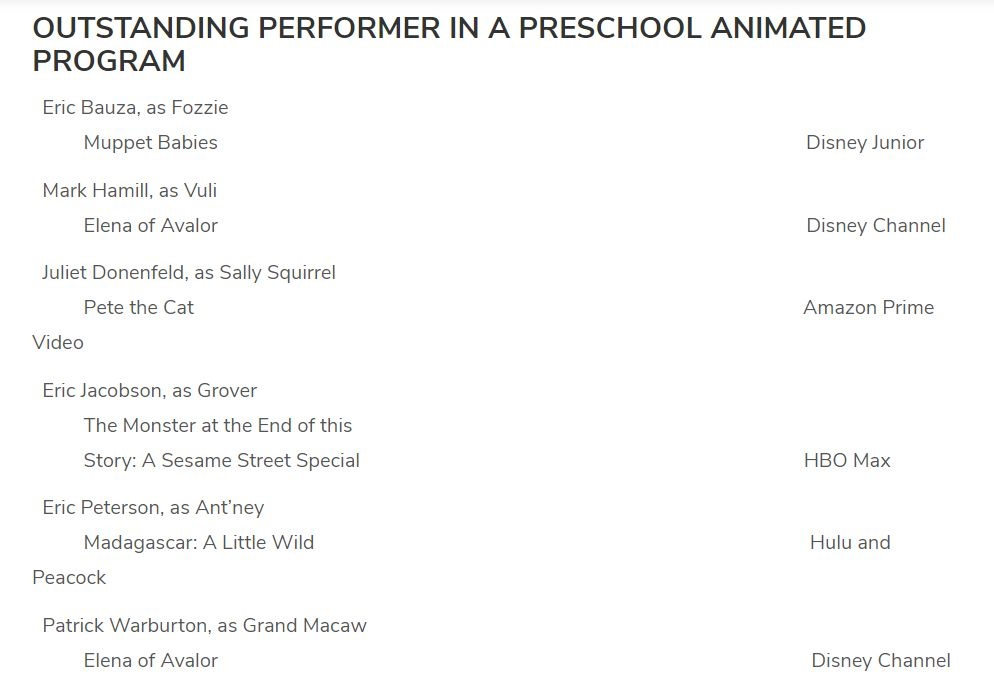Select the Eric Bauza, as Fozzie line
Image resolution: width=994 pixels, height=691 pixels.
point(135,107)
